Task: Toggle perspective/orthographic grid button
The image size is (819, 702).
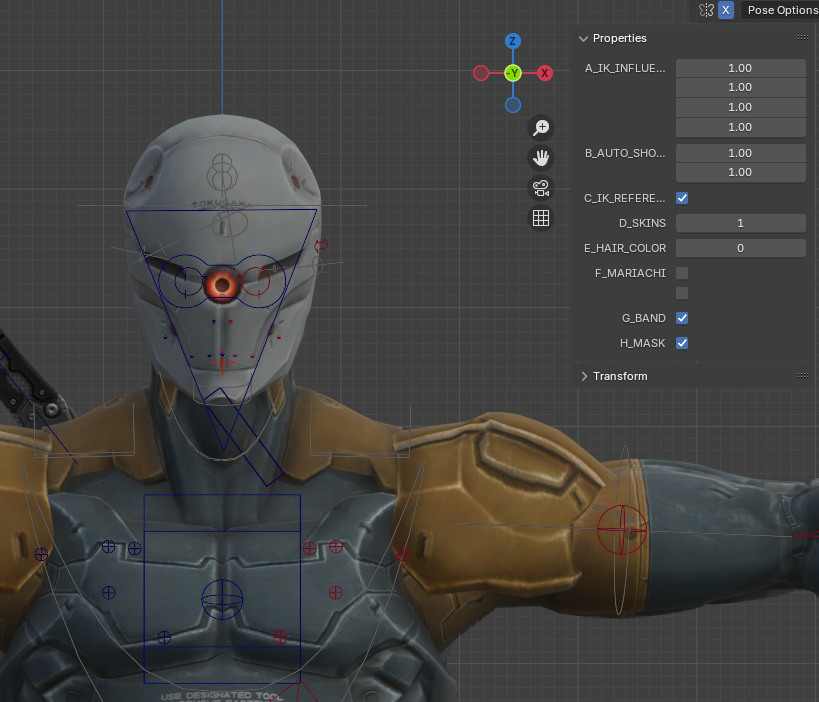Action: (541, 218)
